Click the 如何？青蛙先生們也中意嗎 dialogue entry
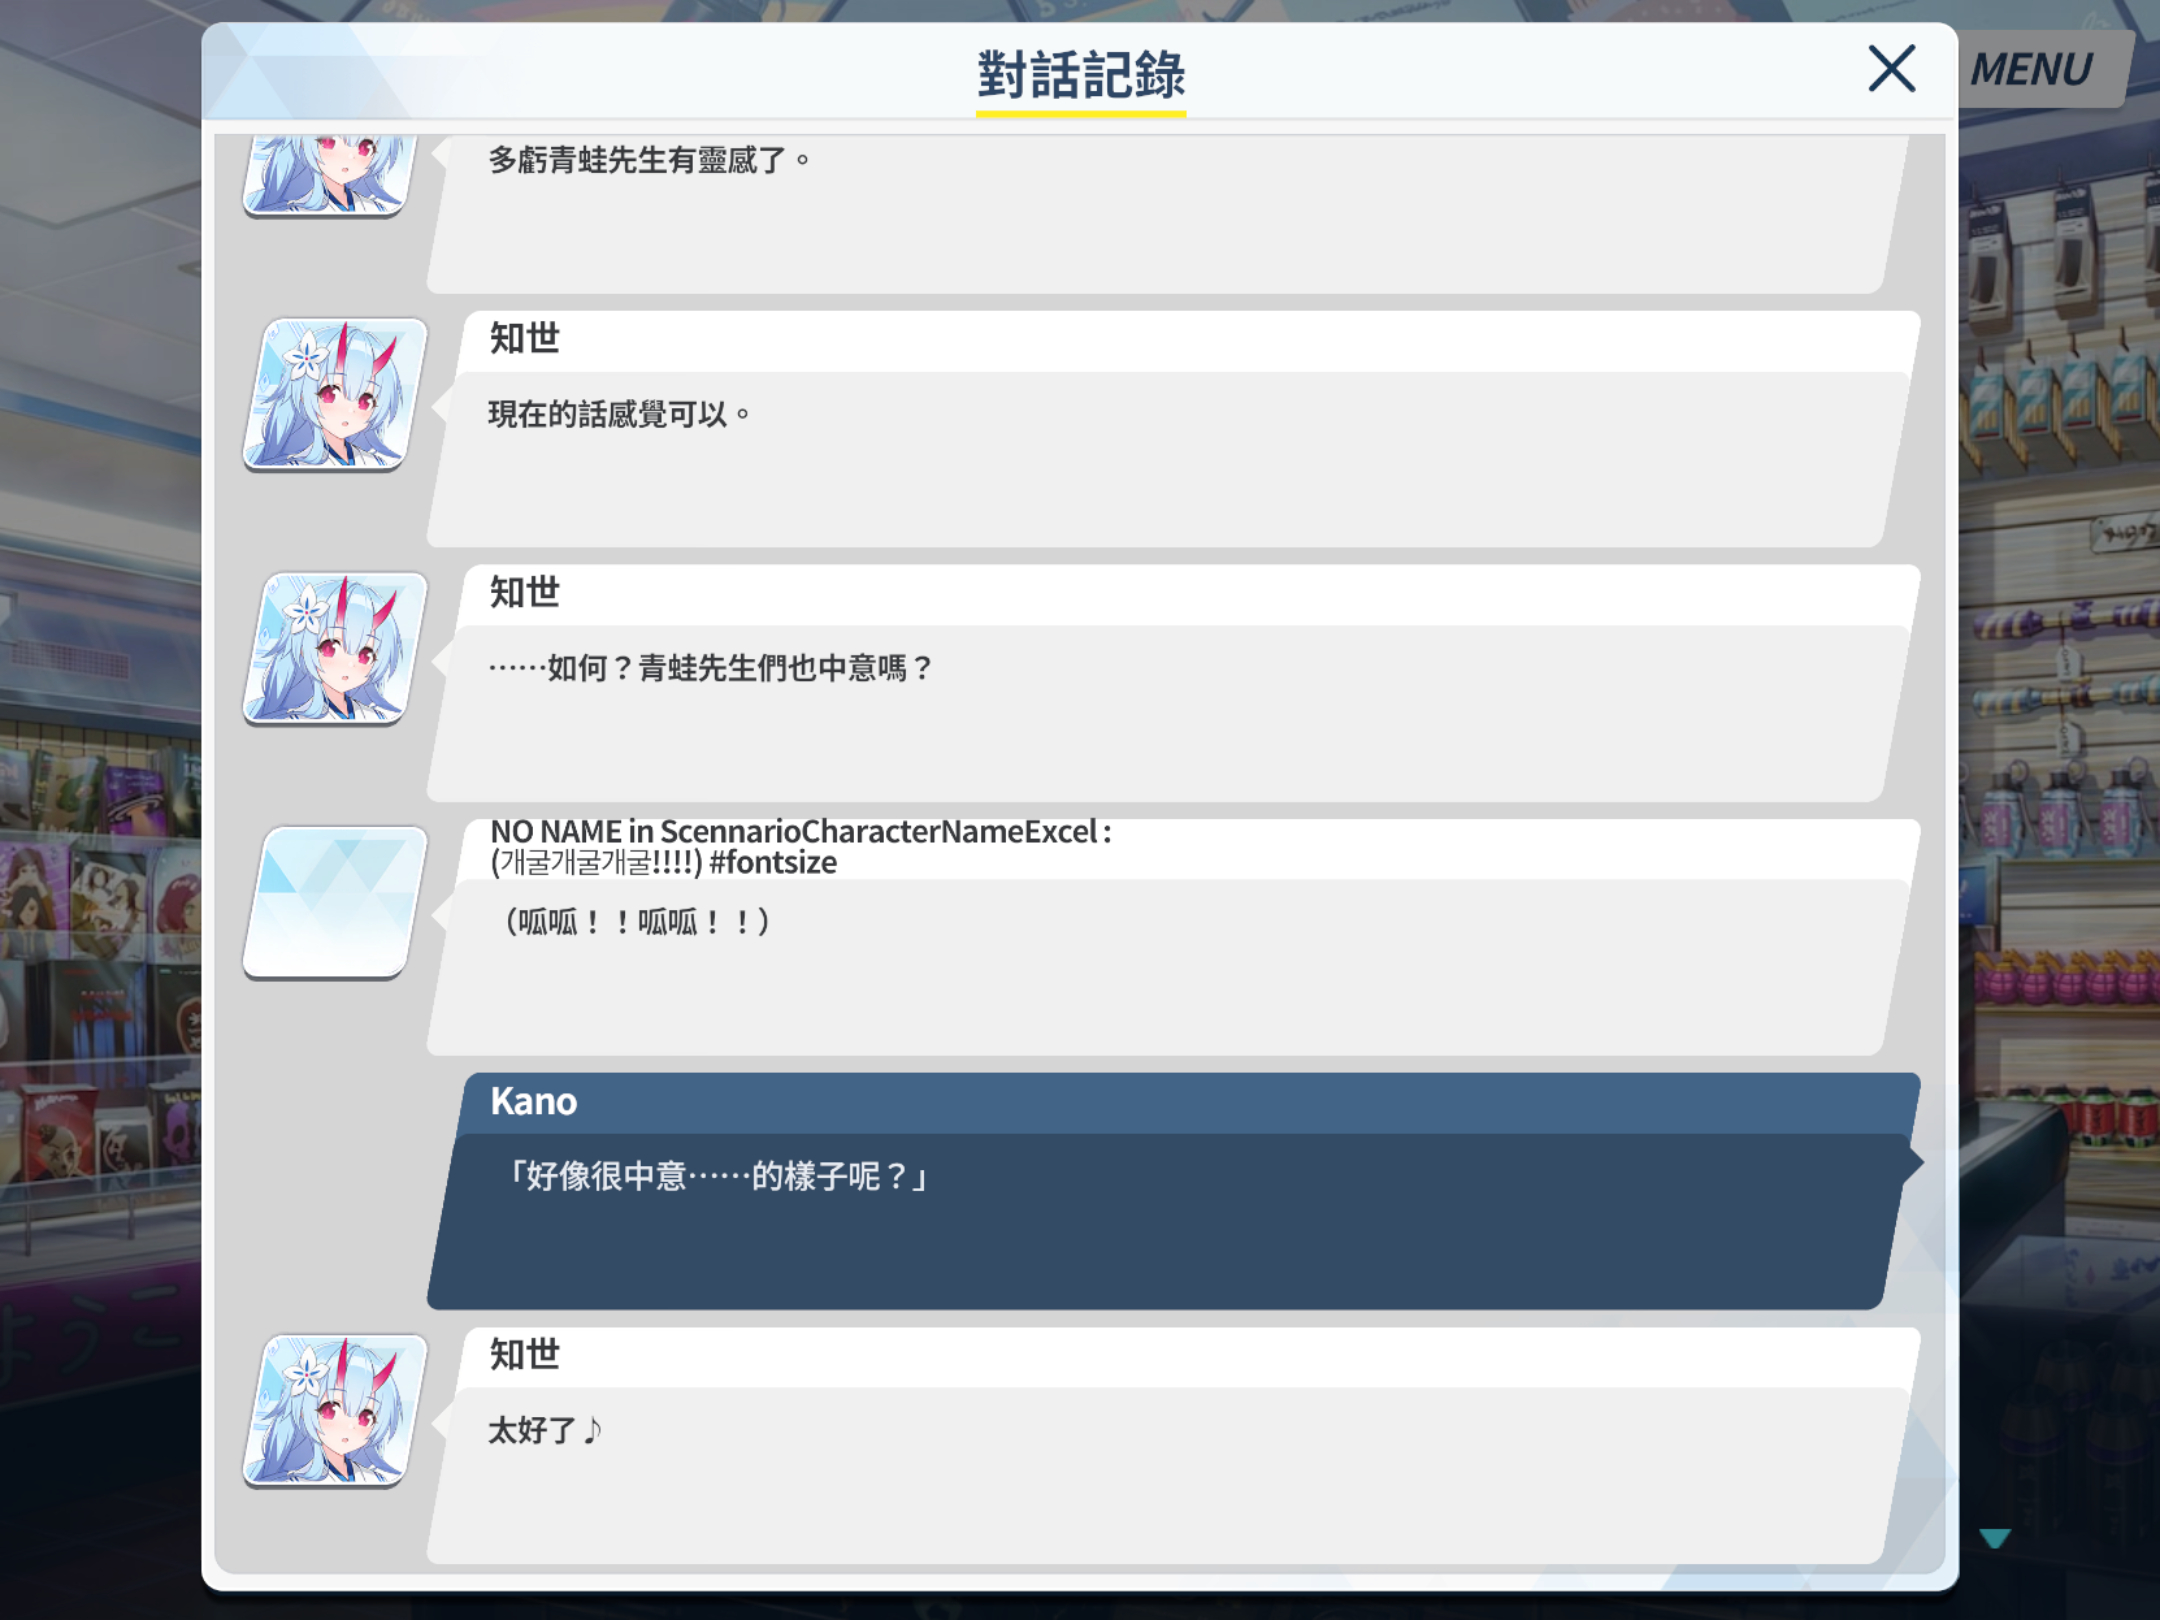The width and height of the screenshot is (2160, 1620). (1174, 683)
